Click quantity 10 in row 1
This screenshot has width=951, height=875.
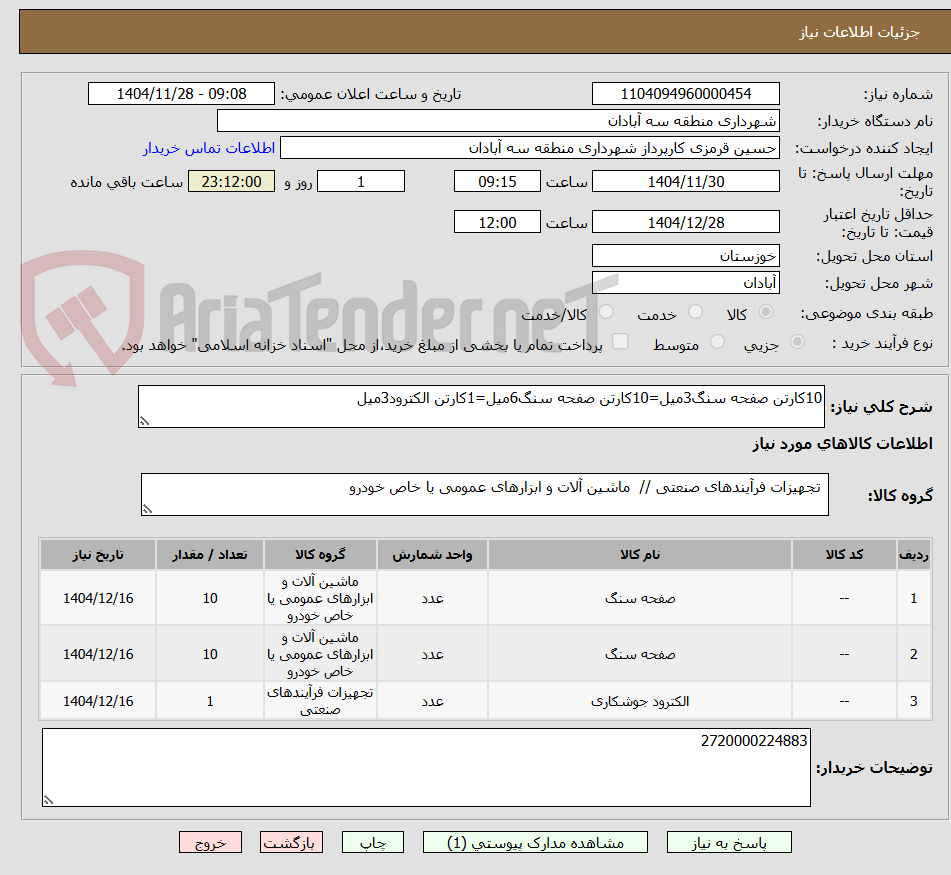[x=210, y=598]
